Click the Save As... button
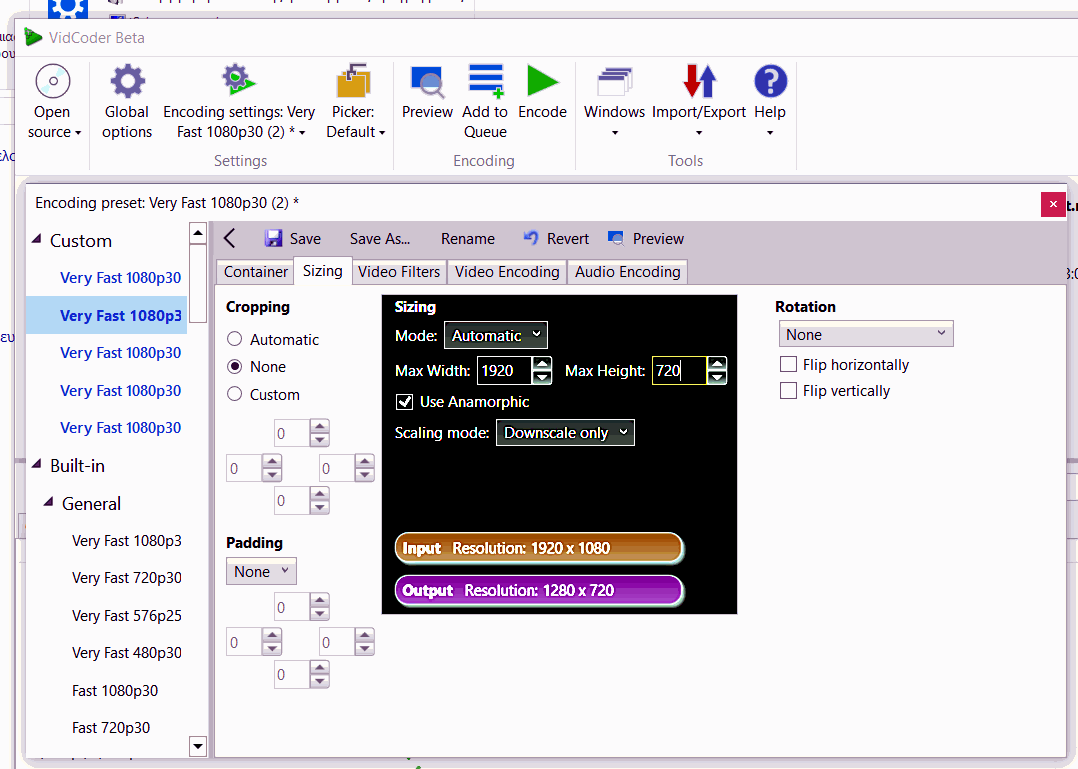 coord(380,238)
